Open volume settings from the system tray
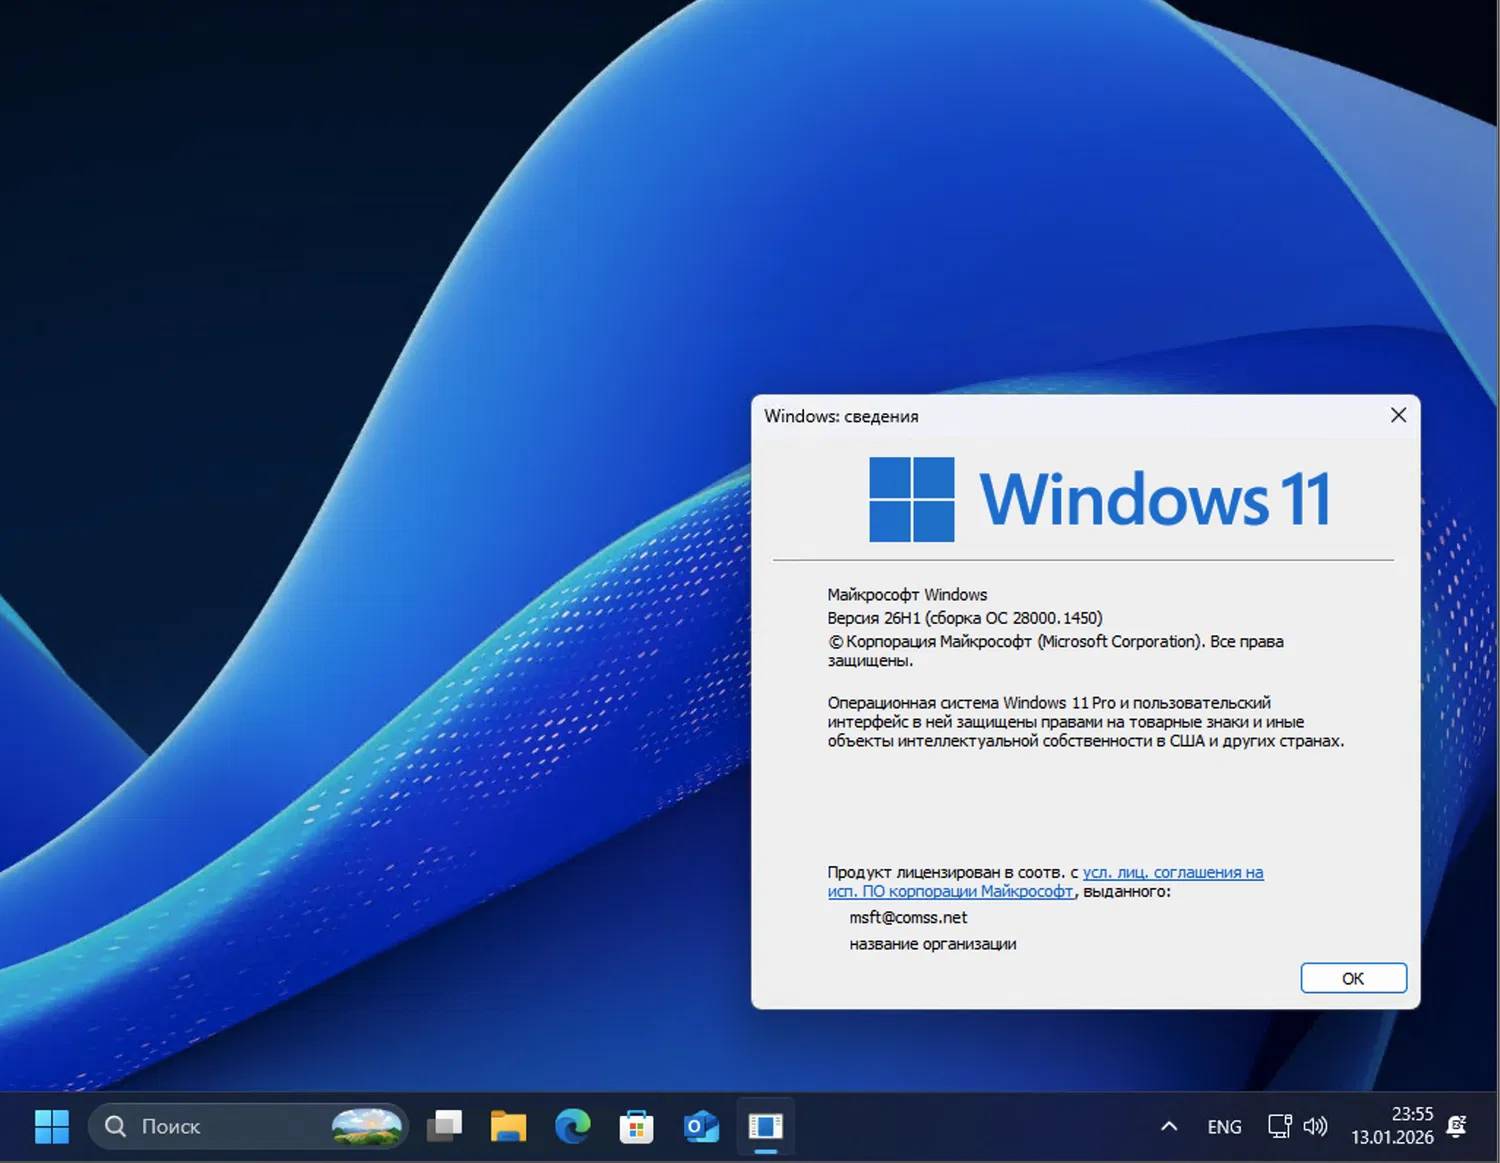This screenshot has height=1163, width=1500. (1317, 1126)
